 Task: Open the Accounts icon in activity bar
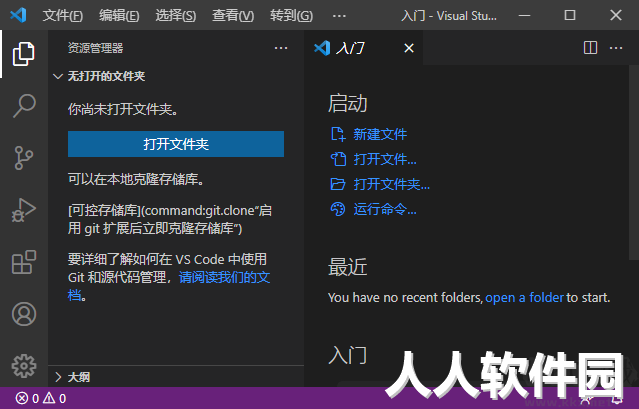pos(24,314)
